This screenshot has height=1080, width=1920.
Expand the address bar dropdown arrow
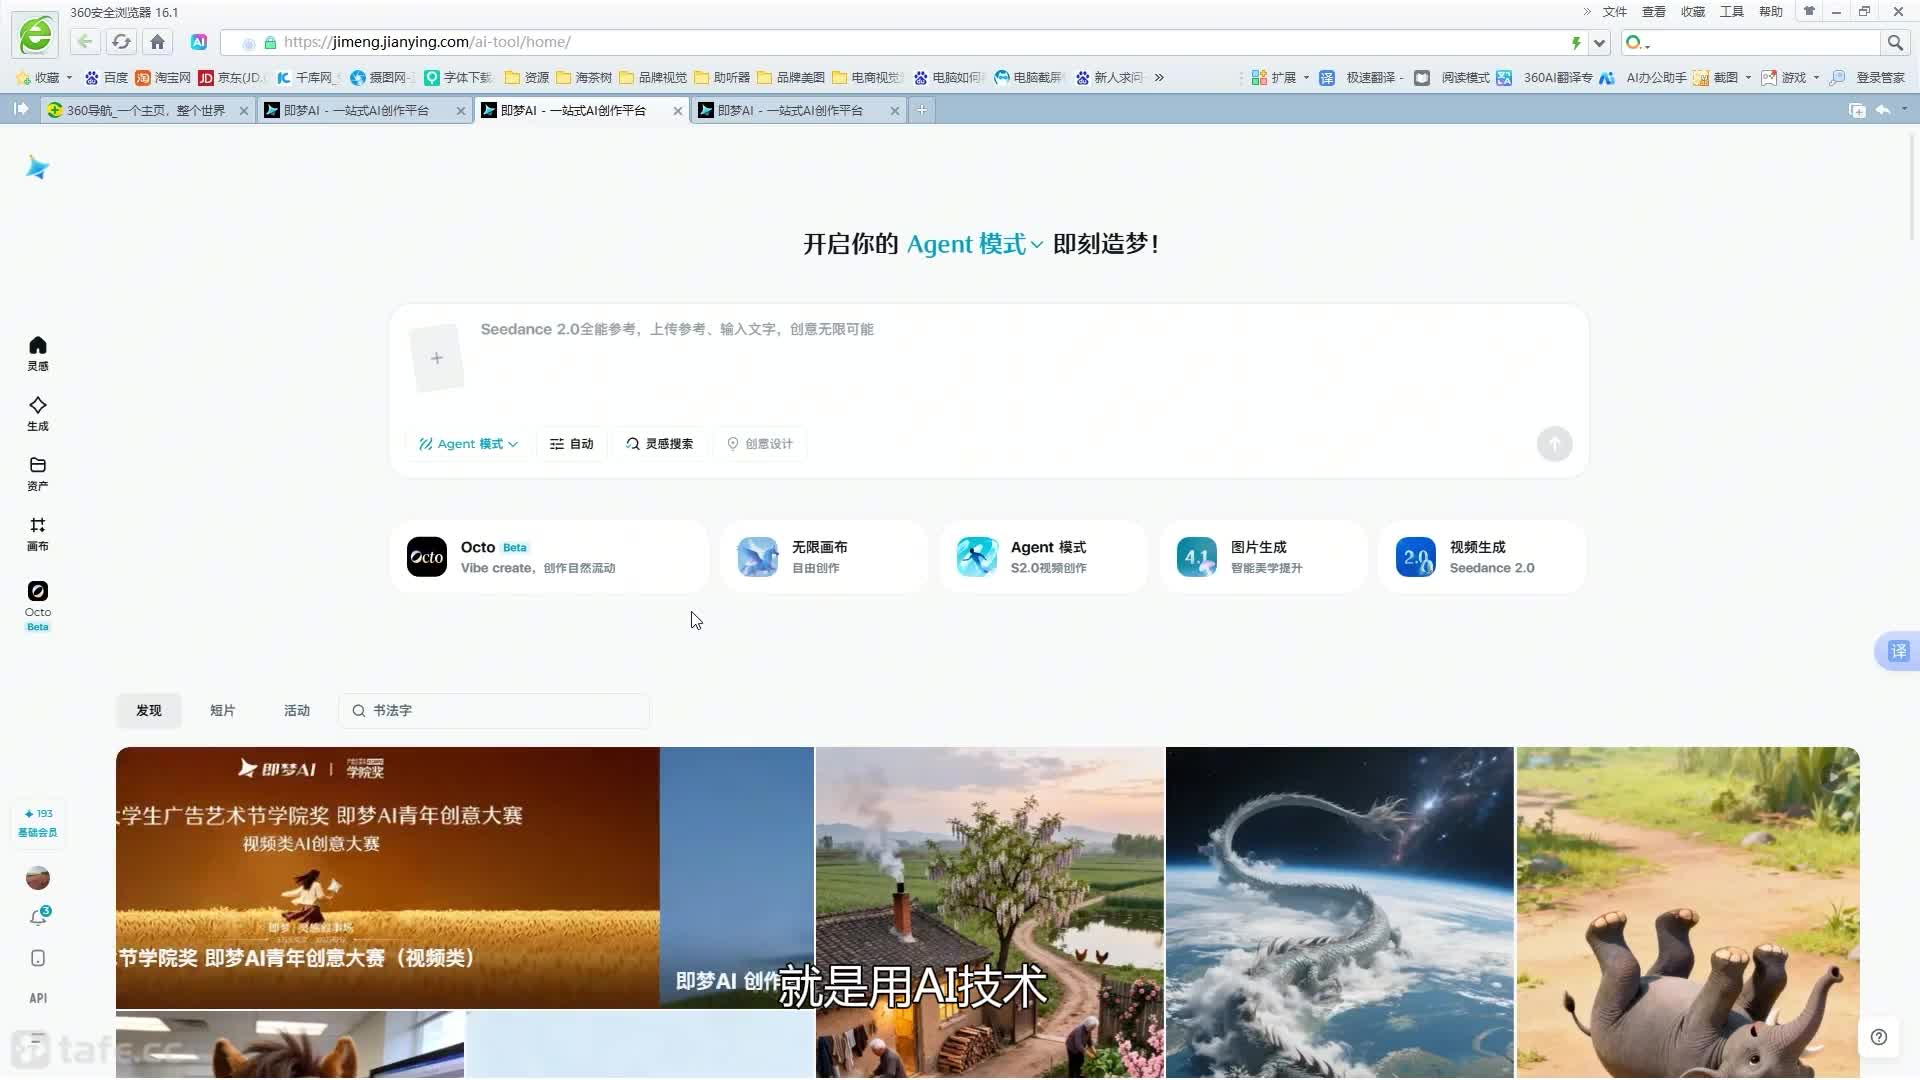pyautogui.click(x=1599, y=43)
